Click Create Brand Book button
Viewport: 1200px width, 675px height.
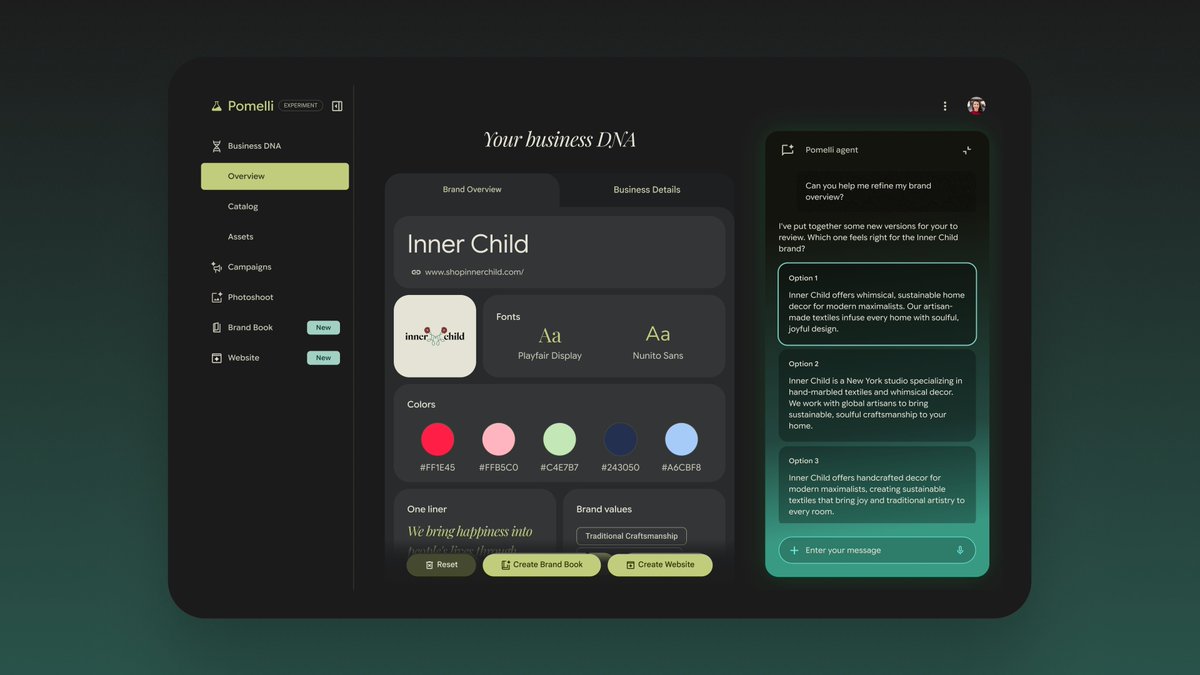coord(541,565)
